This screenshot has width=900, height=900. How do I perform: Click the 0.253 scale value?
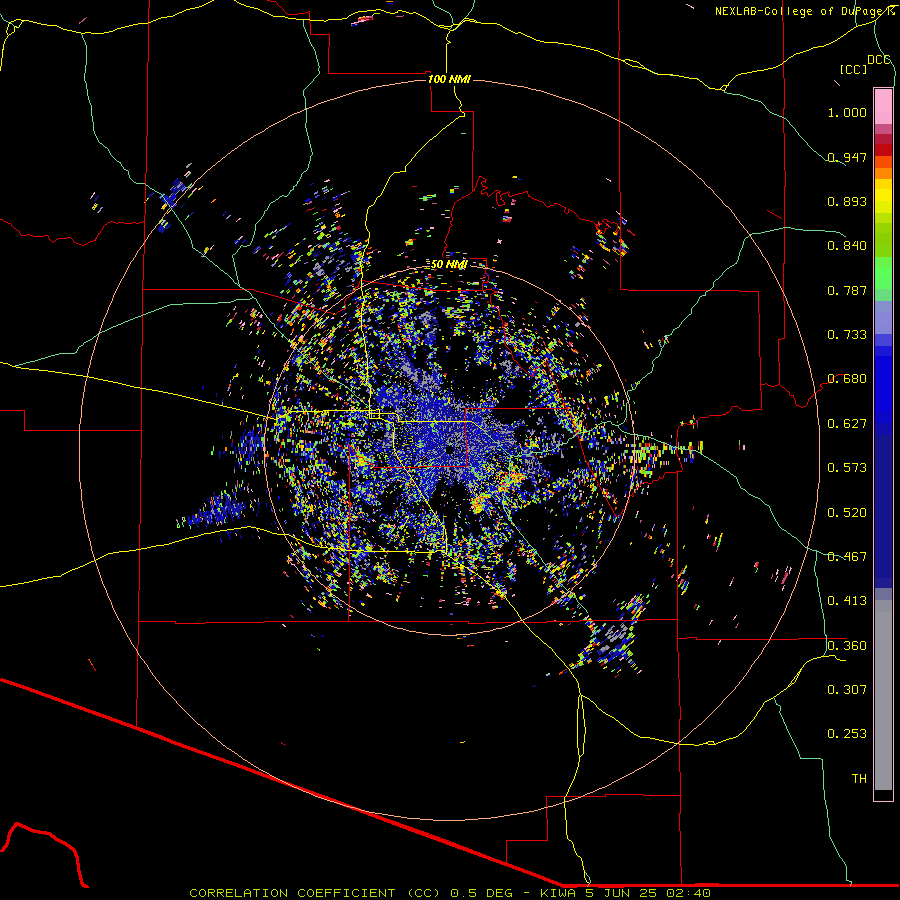click(847, 734)
